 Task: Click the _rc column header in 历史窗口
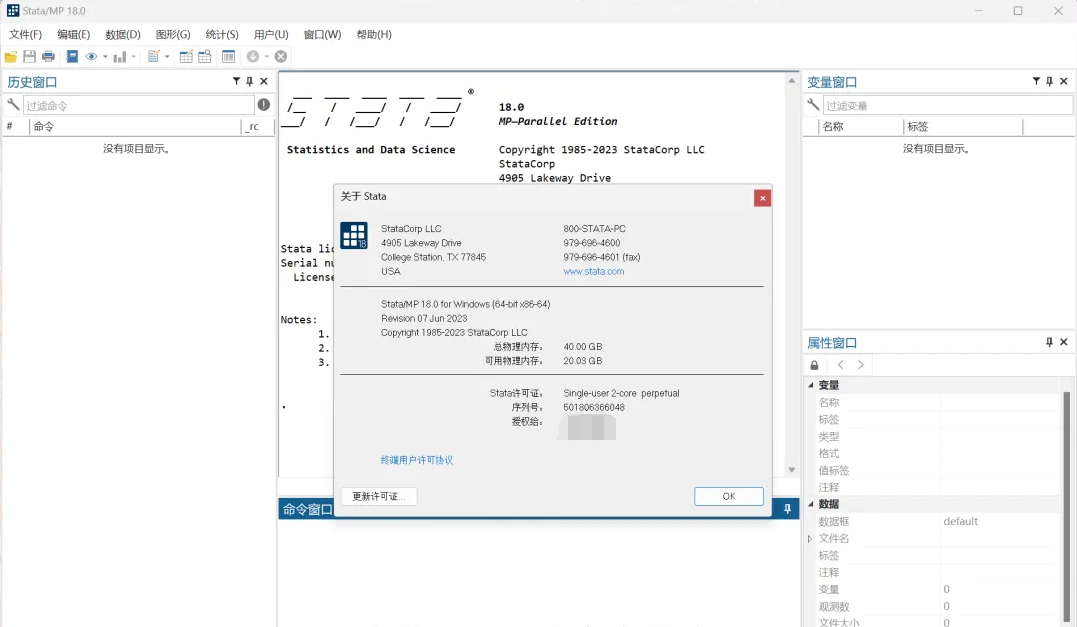pos(258,126)
